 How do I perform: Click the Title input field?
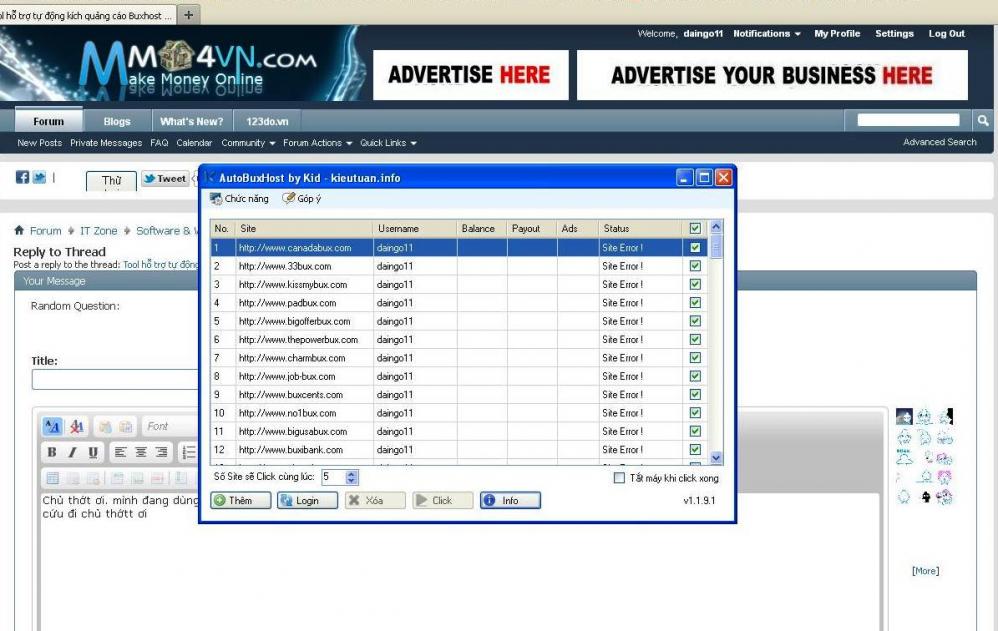115,379
